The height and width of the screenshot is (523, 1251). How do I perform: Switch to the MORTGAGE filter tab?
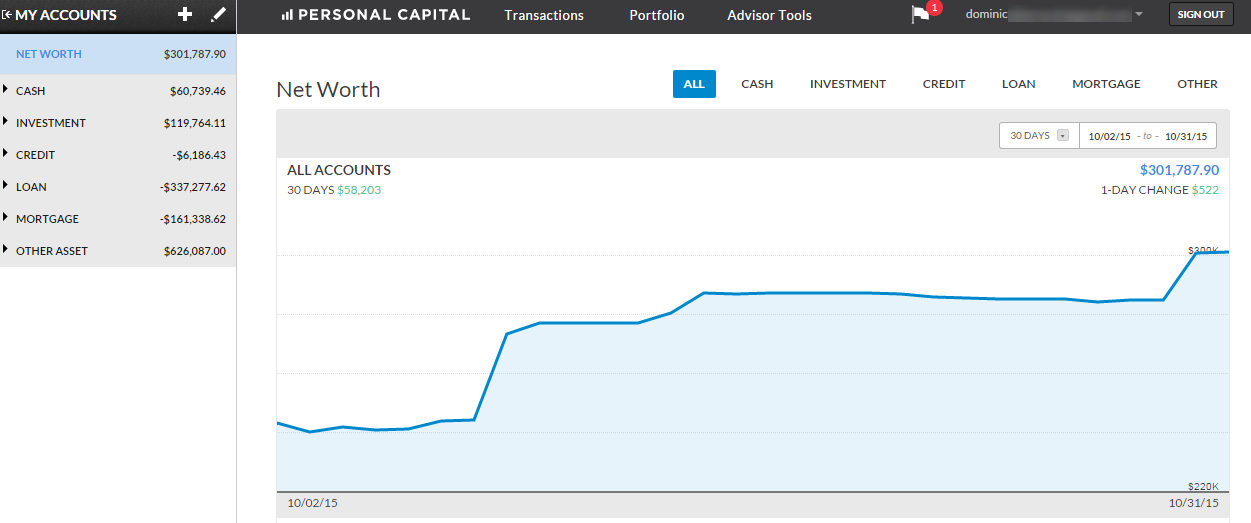1106,84
